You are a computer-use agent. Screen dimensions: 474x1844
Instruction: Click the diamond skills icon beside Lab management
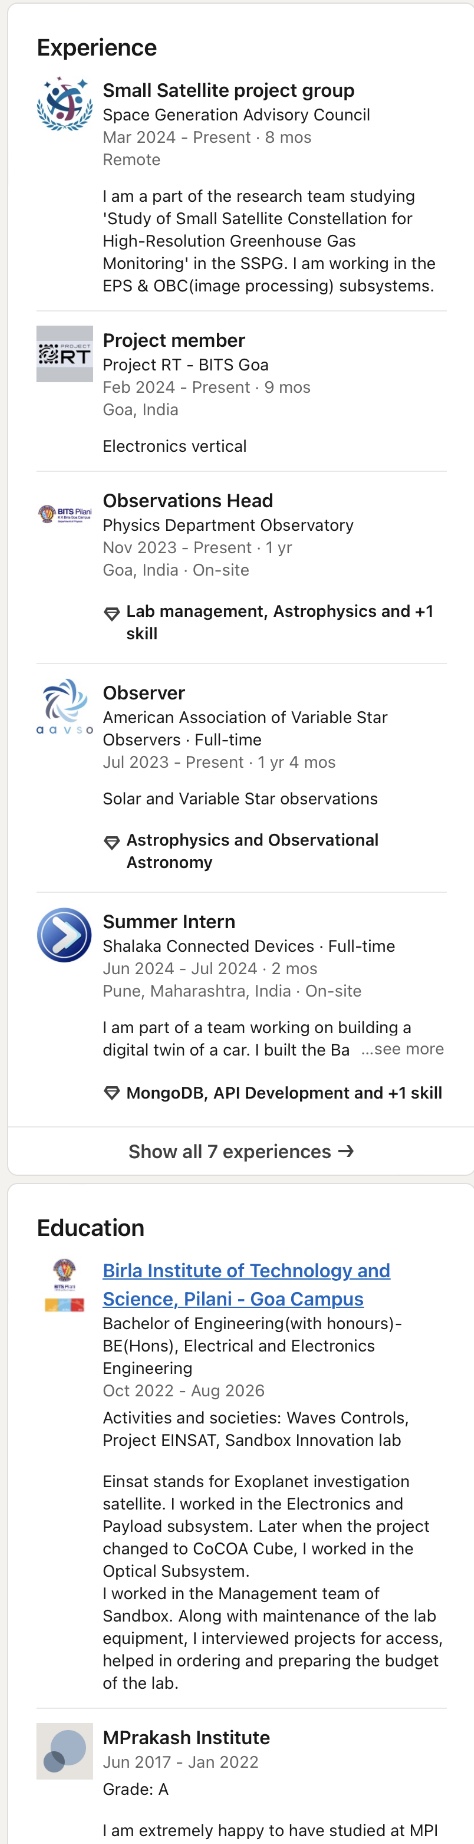pos(112,613)
